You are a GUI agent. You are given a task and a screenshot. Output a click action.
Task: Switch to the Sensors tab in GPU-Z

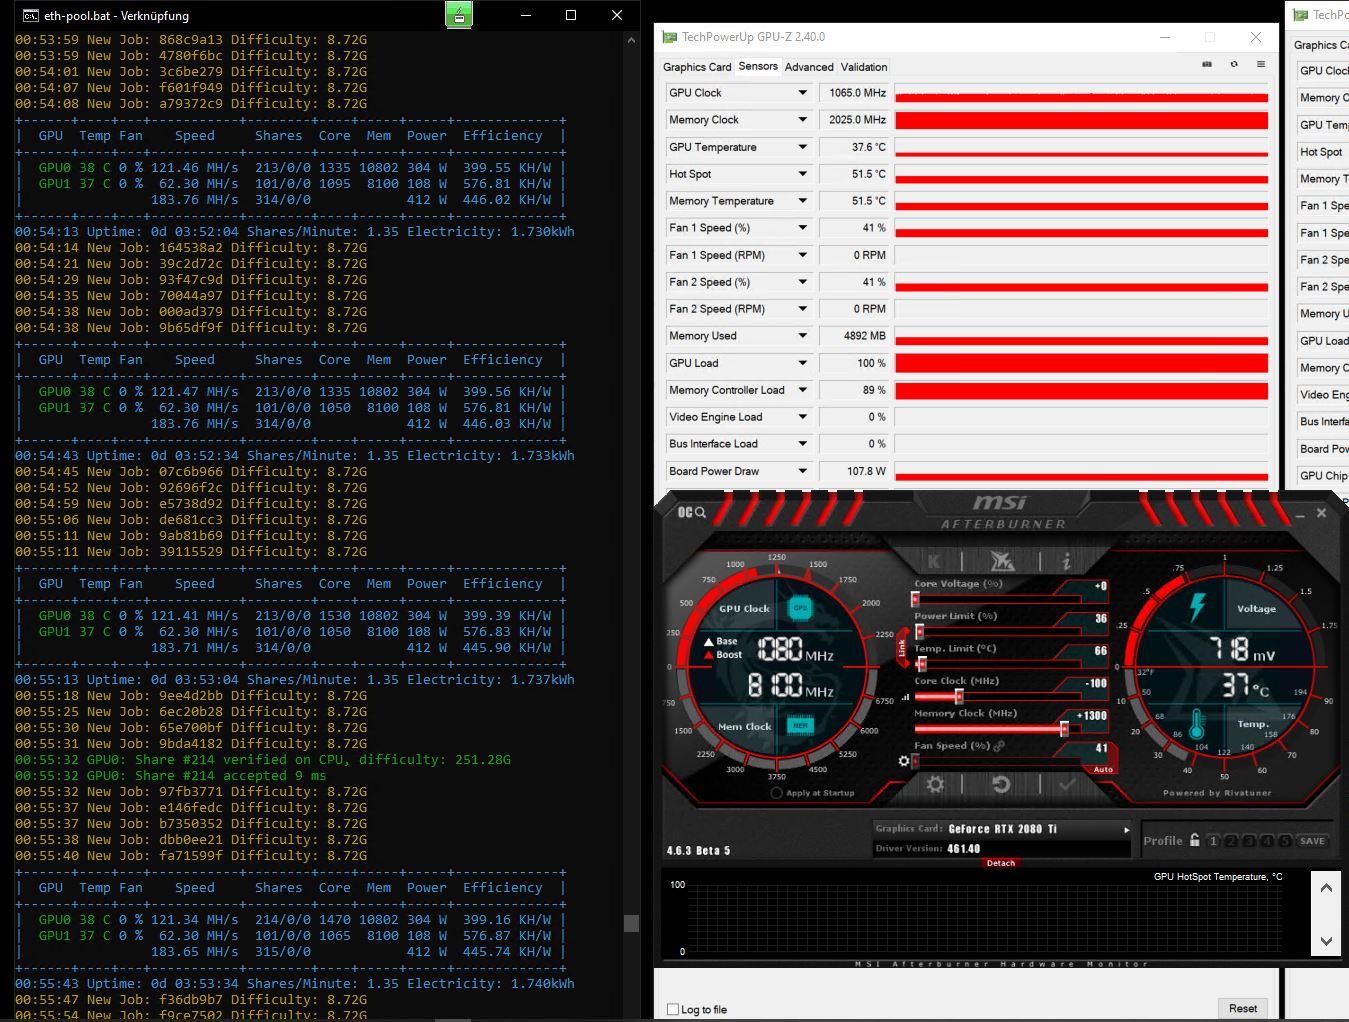tap(758, 66)
